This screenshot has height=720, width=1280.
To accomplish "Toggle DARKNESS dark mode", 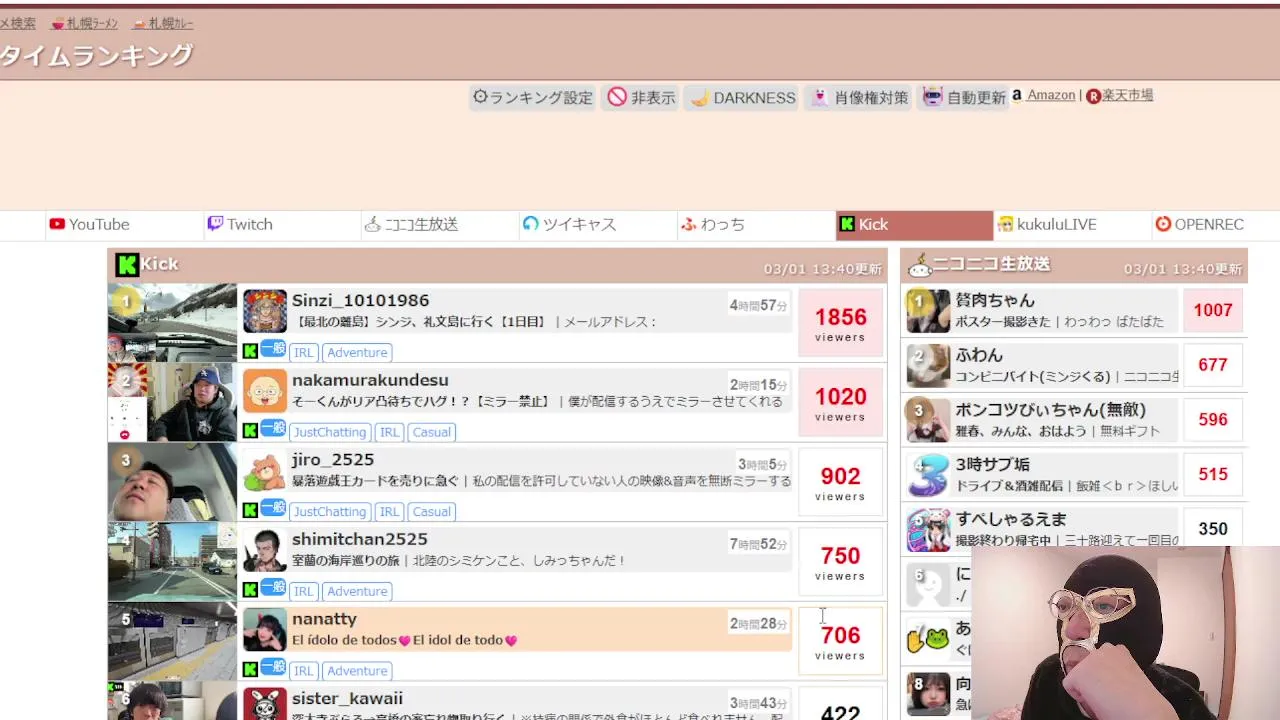I will (742, 97).
